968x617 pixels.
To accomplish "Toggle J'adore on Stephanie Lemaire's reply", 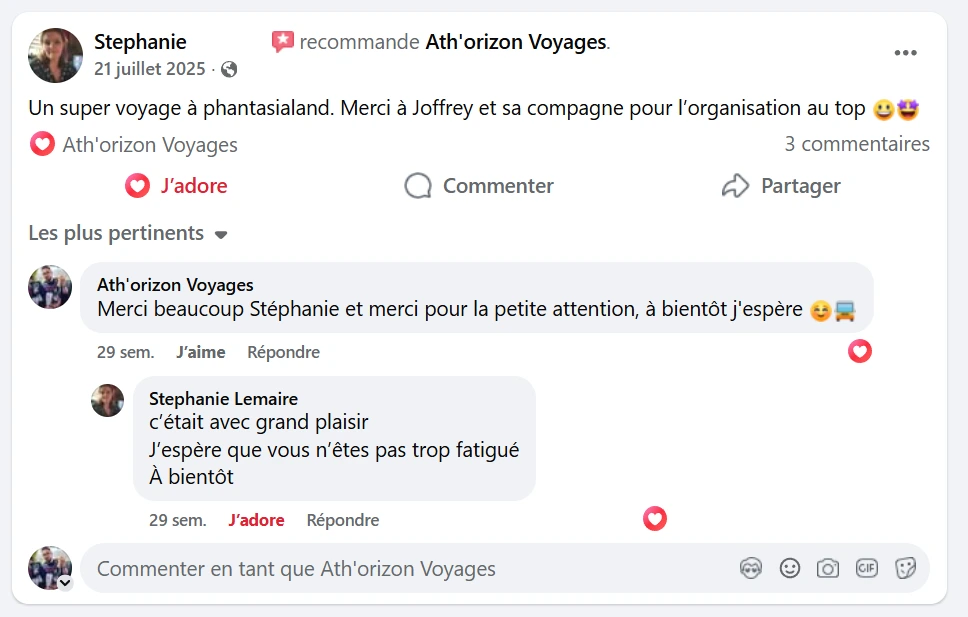I will click(256, 520).
